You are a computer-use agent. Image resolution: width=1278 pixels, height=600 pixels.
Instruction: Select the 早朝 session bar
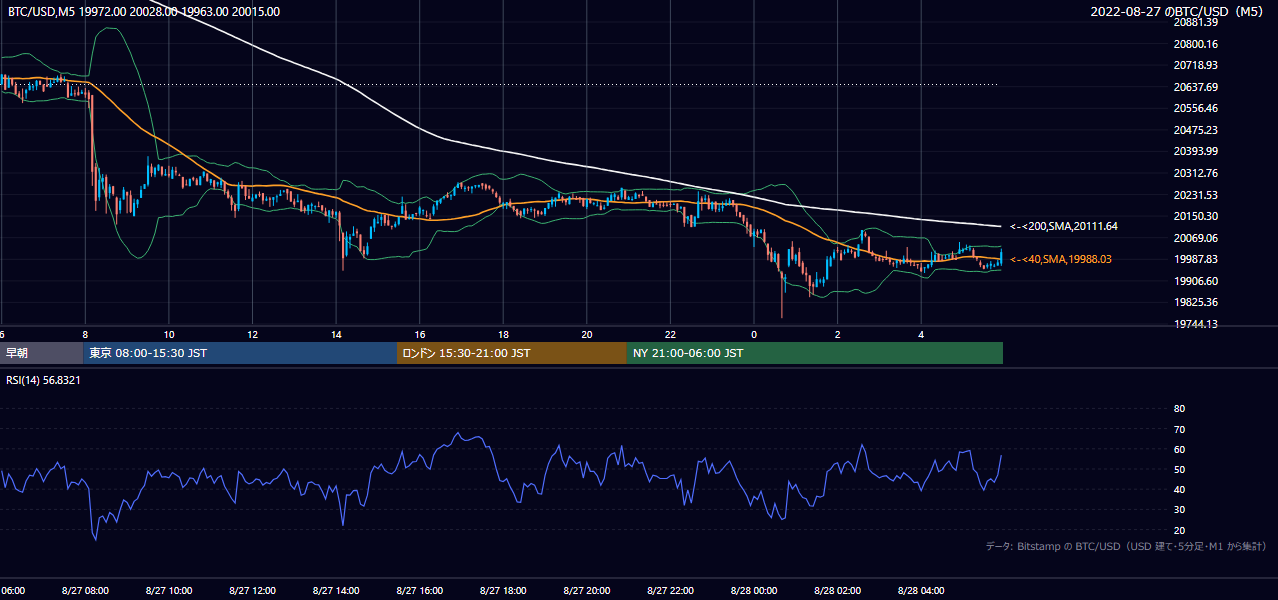click(42, 353)
